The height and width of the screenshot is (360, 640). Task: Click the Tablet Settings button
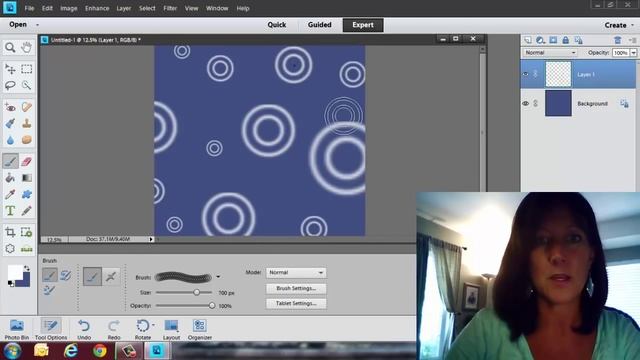pyautogui.click(x=296, y=303)
